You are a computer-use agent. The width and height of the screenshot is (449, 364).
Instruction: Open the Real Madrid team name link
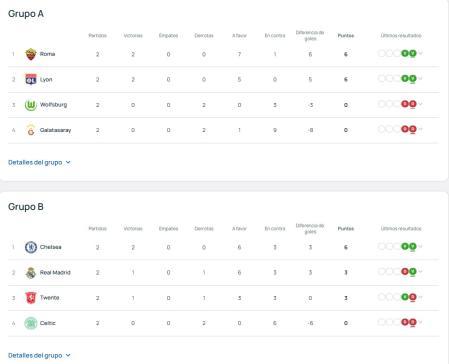click(x=55, y=272)
